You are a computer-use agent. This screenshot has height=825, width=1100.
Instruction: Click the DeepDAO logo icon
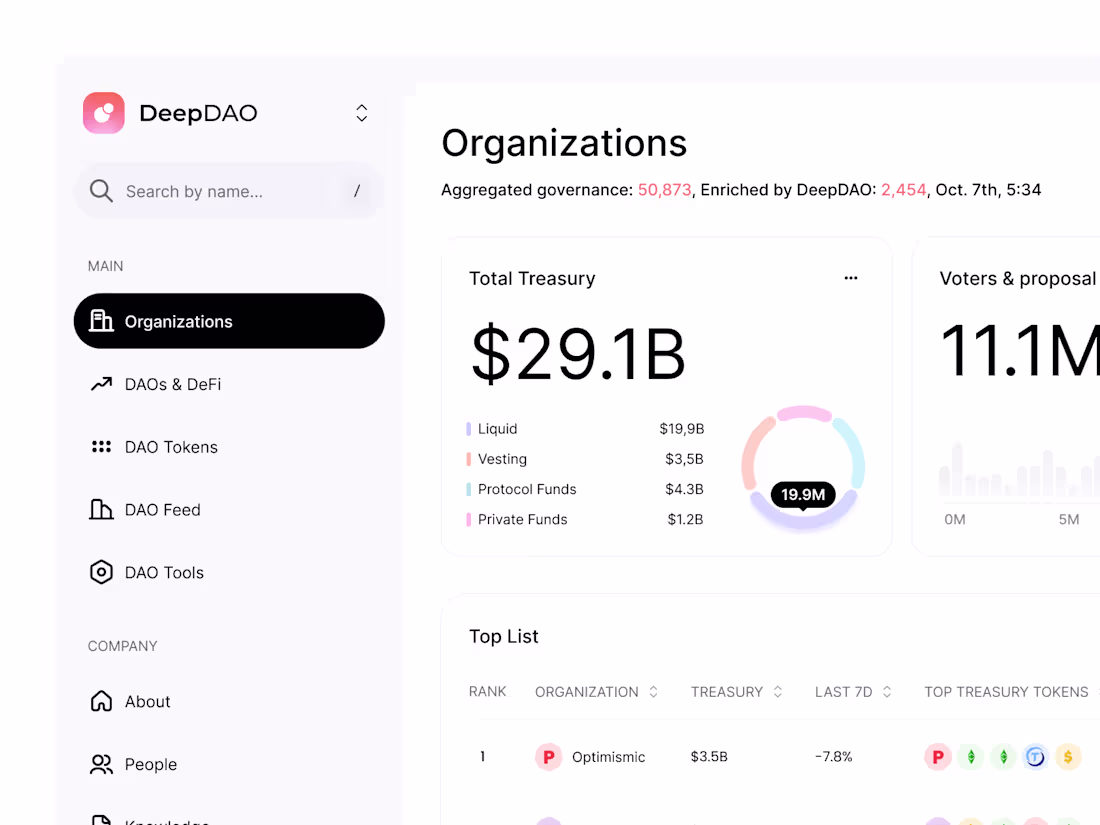pos(104,113)
